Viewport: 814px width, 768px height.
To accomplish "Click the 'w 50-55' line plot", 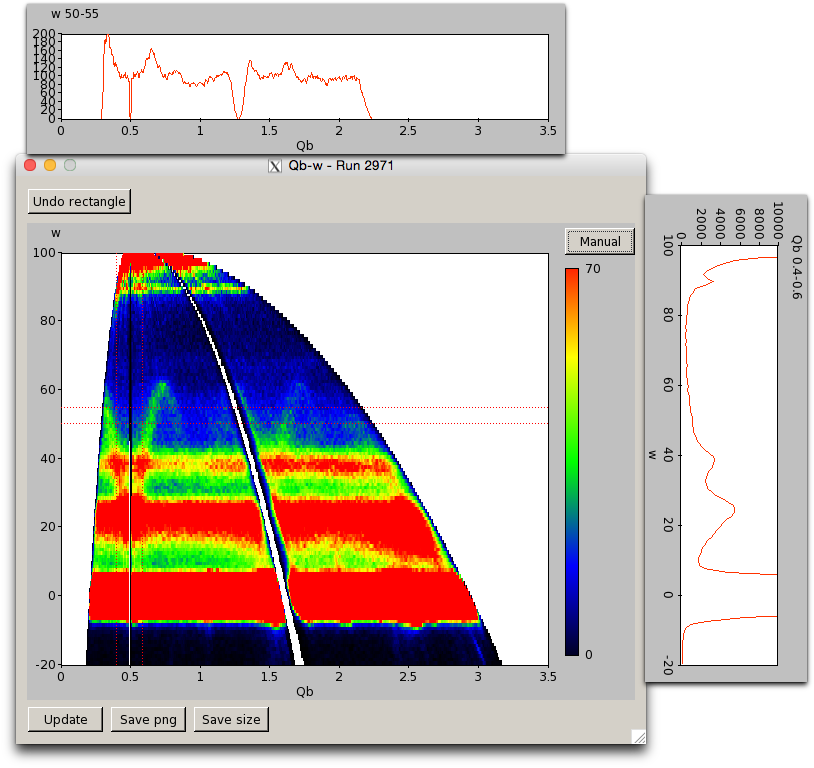I will (x=305, y=77).
